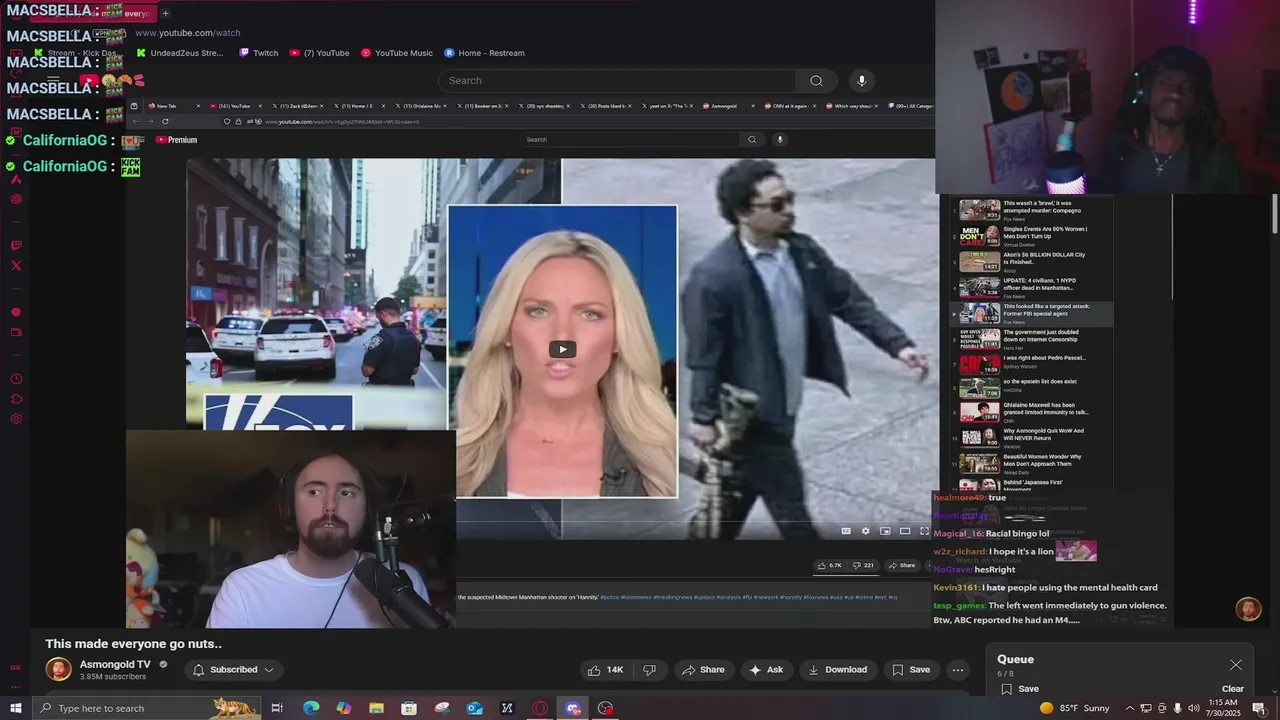Dislike embedded video showing 221

(x=863, y=565)
